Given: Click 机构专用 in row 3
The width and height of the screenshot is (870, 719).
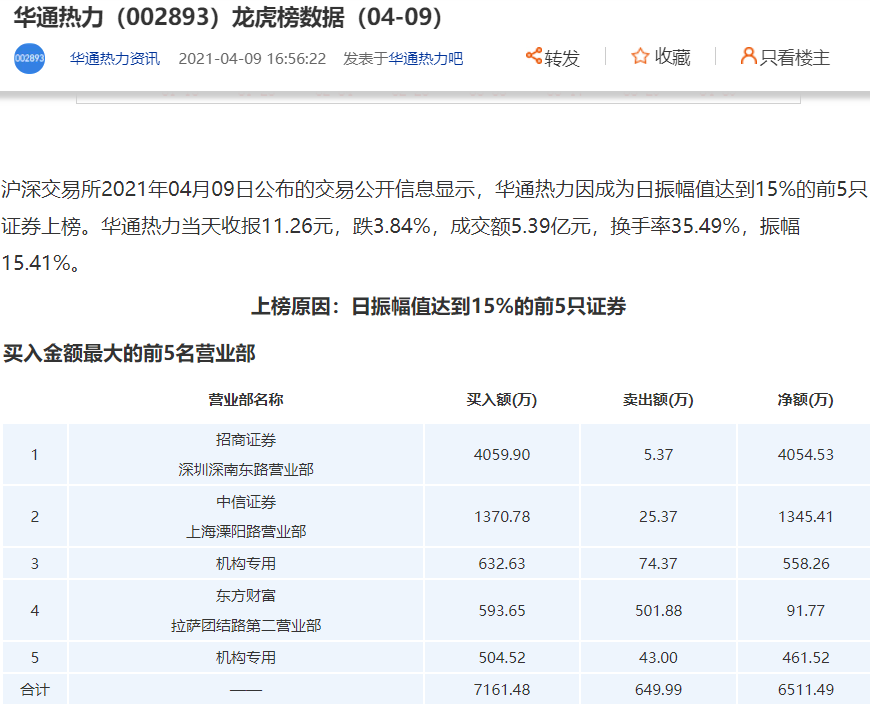Looking at the screenshot, I should (246, 564).
